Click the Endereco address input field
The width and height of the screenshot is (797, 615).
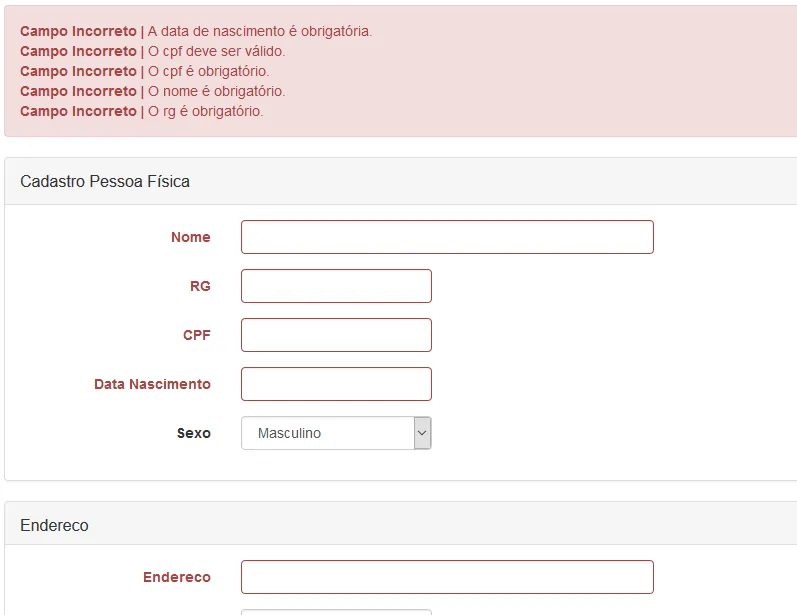[447, 577]
